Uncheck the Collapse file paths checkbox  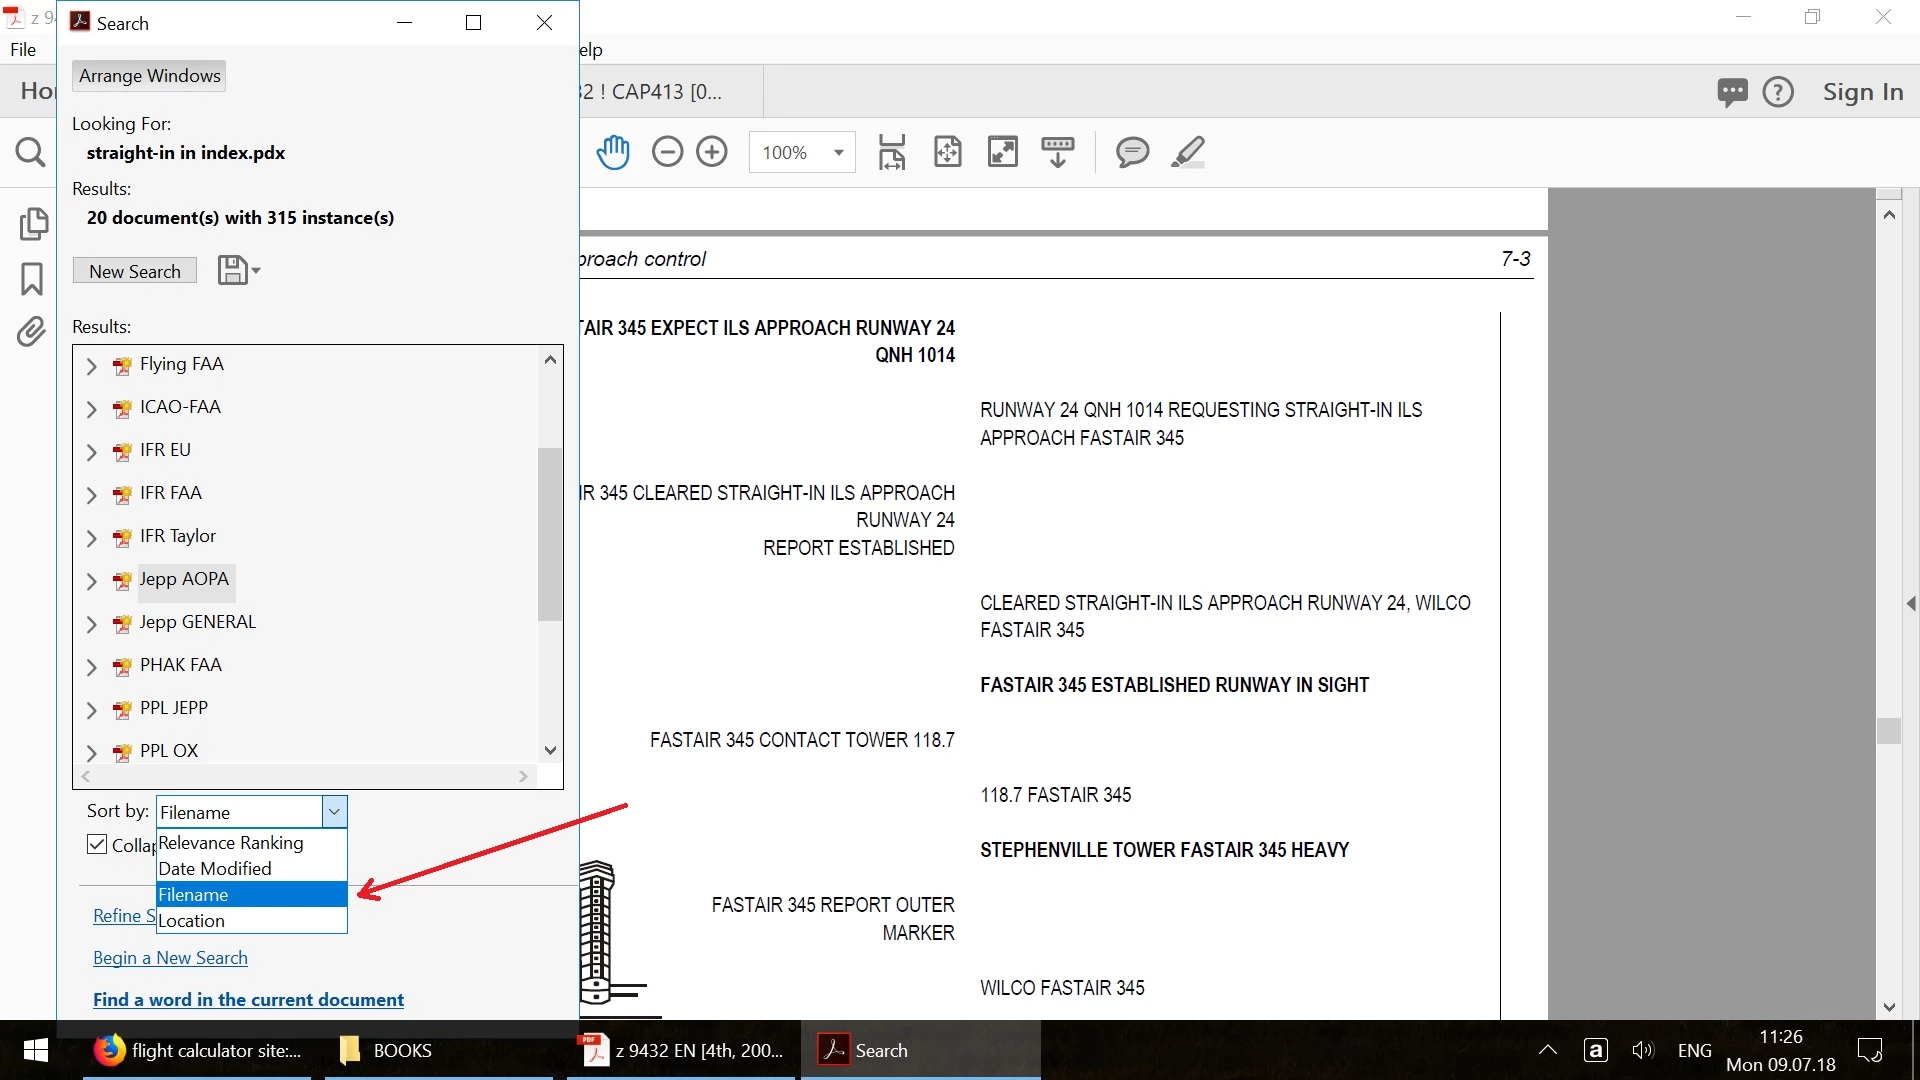pos(97,844)
